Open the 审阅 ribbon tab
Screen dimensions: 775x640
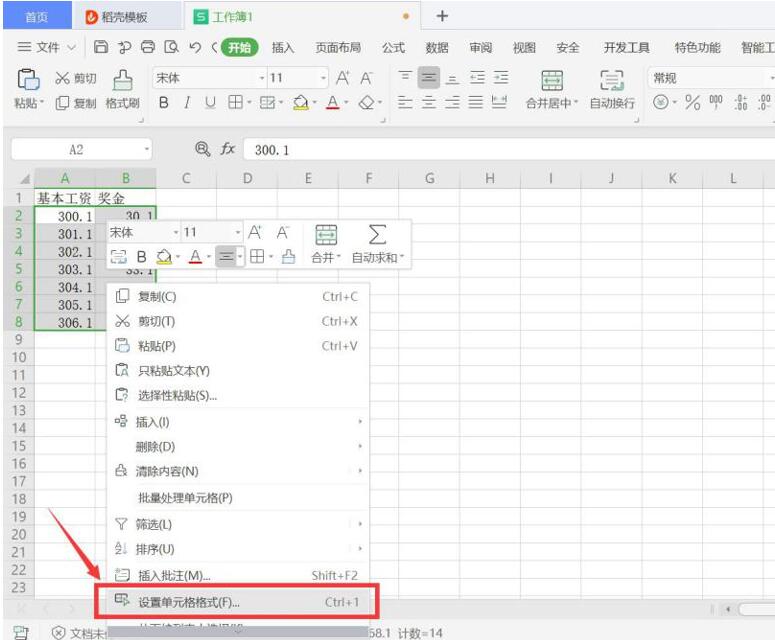tap(480, 47)
